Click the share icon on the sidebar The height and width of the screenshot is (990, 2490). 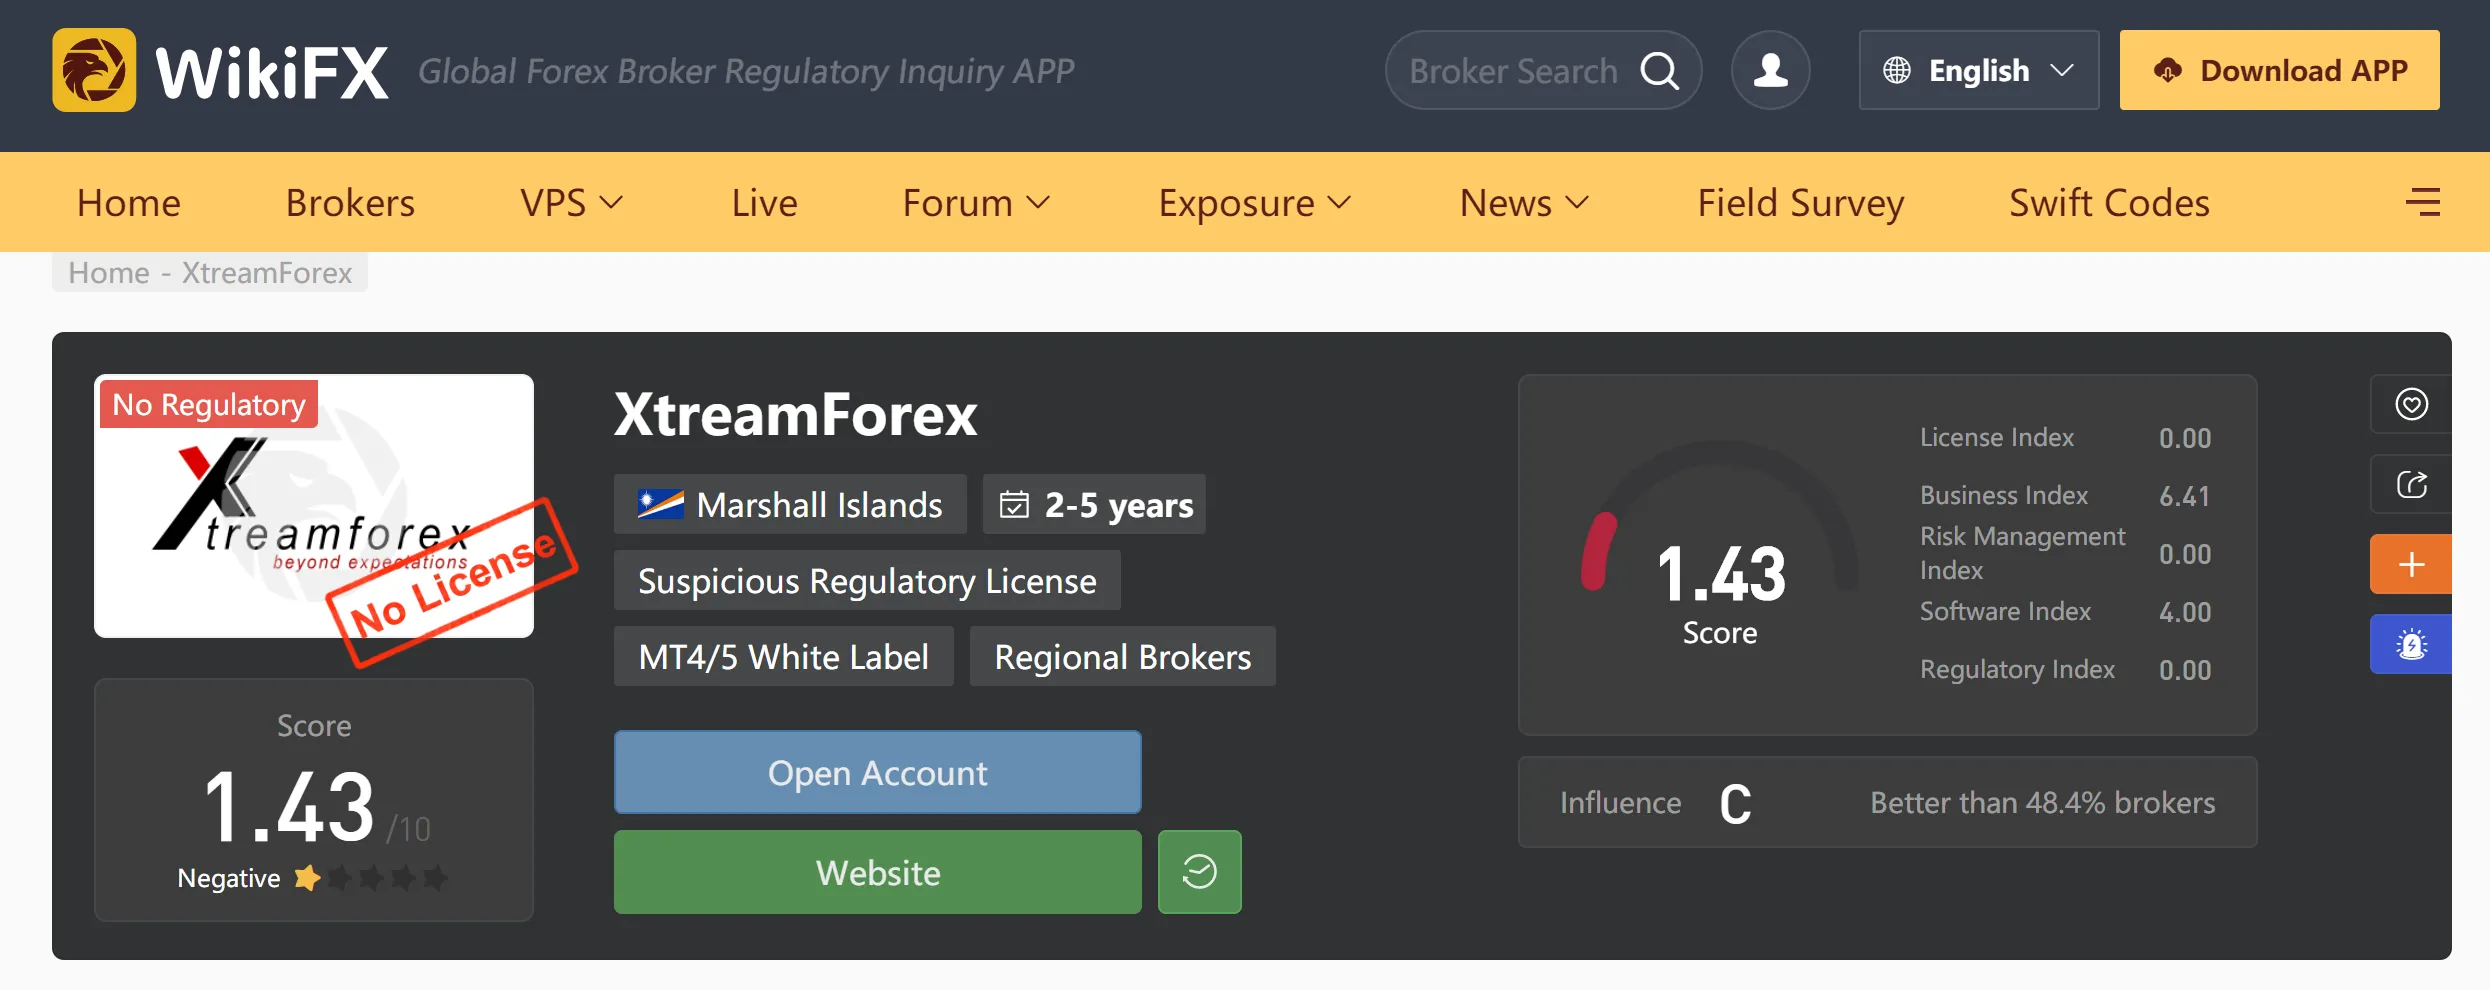[2411, 485]
